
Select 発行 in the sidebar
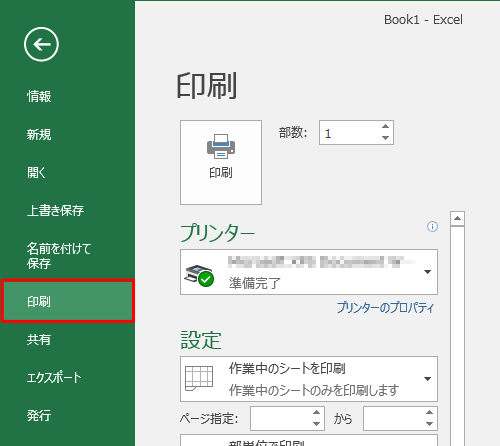click(x=39, y=416)
